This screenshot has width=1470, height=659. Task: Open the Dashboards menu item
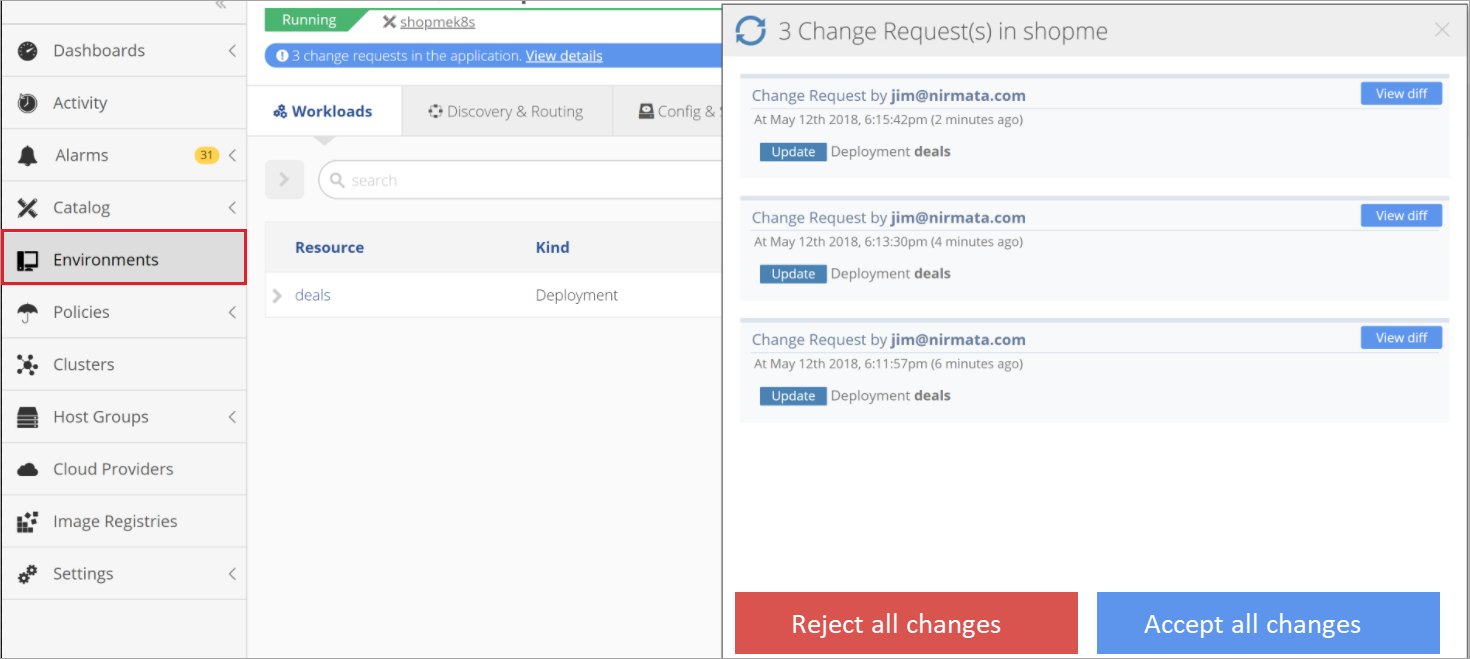click(x=124, y=51)
